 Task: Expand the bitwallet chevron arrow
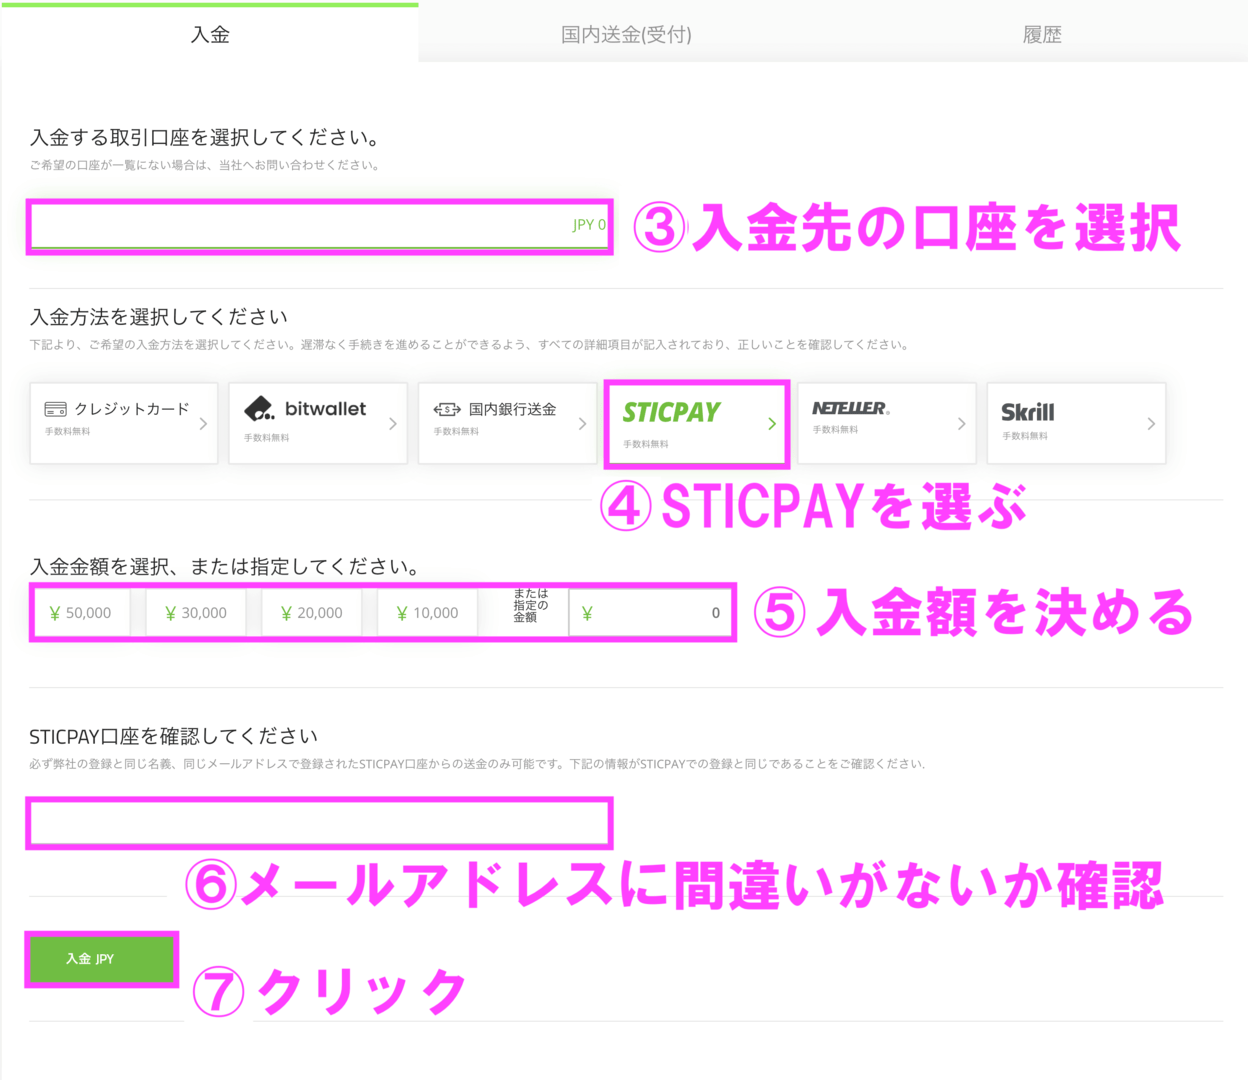393,424
